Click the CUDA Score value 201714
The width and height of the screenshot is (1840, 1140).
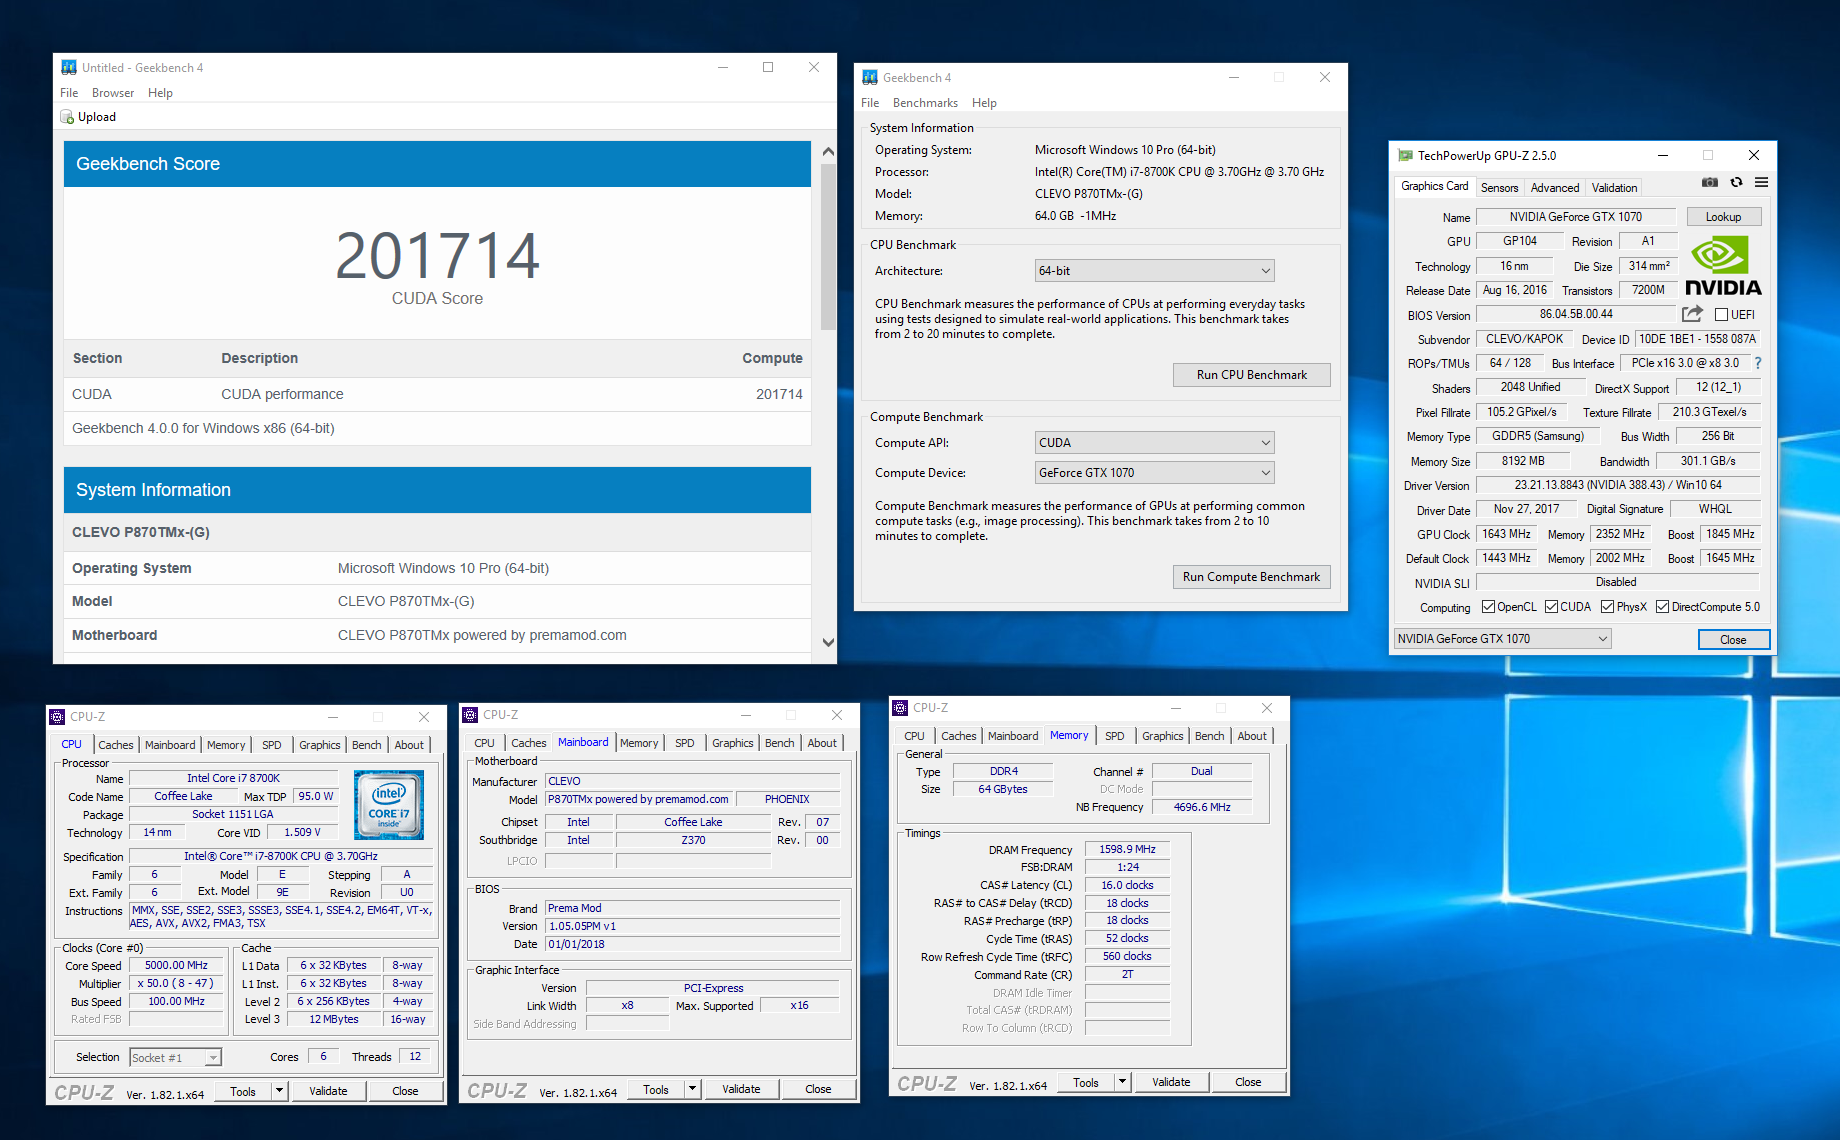click(437, 255)
